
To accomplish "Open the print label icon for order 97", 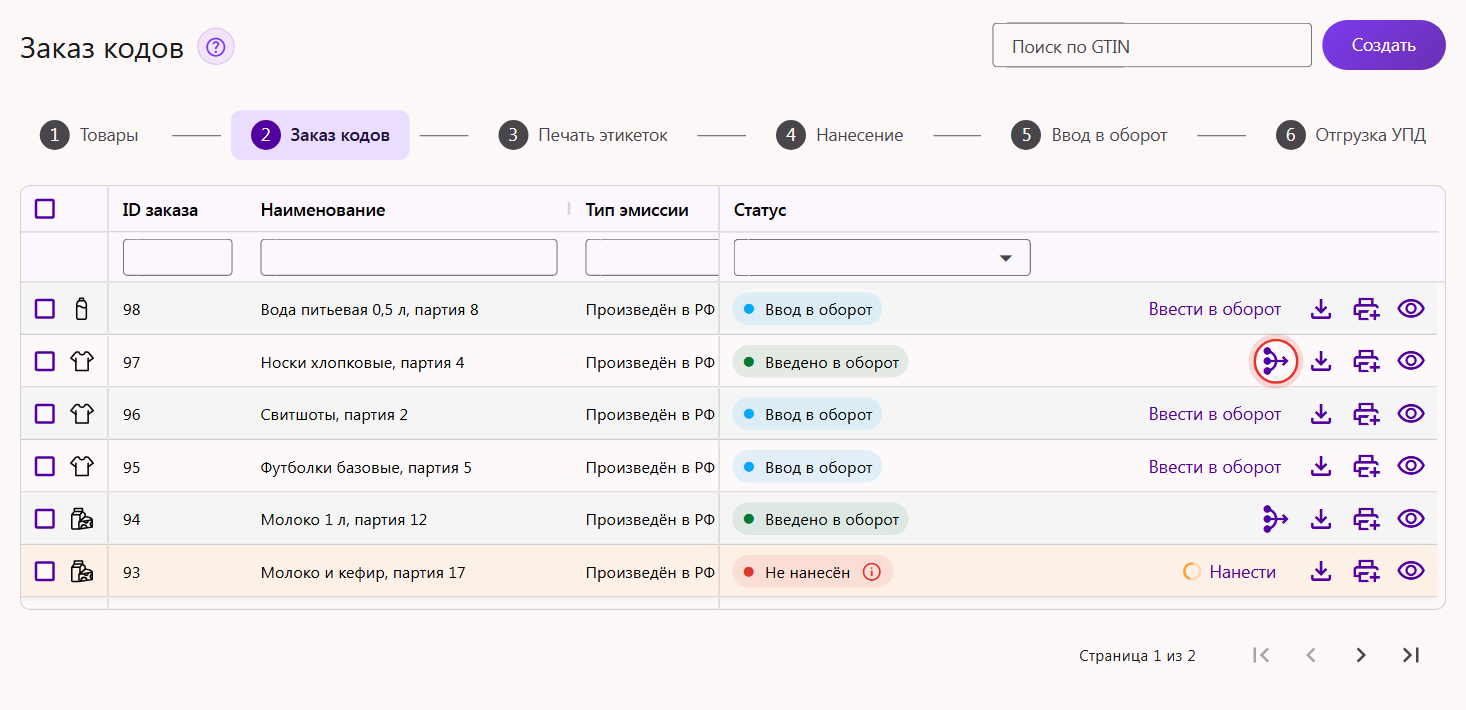I will (1366, 361).
